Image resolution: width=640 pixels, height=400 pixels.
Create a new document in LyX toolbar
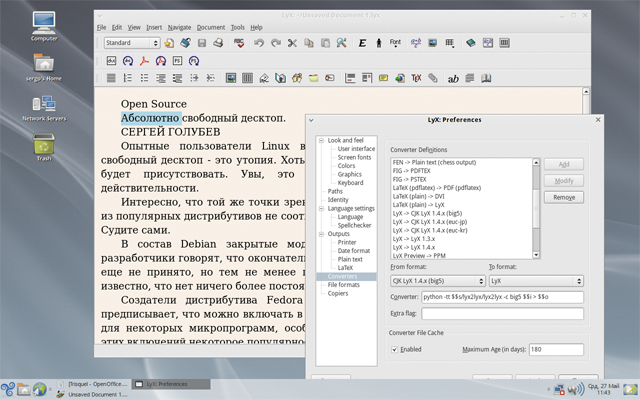[x=169, y=43]
